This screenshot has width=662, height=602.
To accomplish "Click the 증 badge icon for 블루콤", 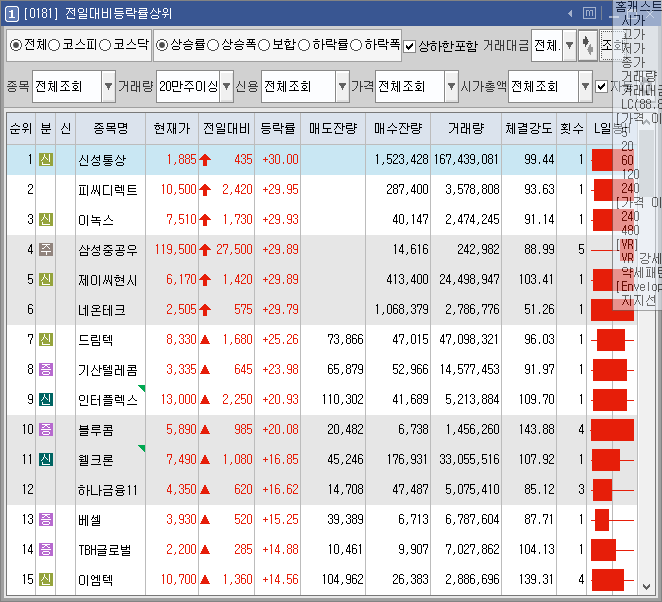I will (x=46, y=429).
